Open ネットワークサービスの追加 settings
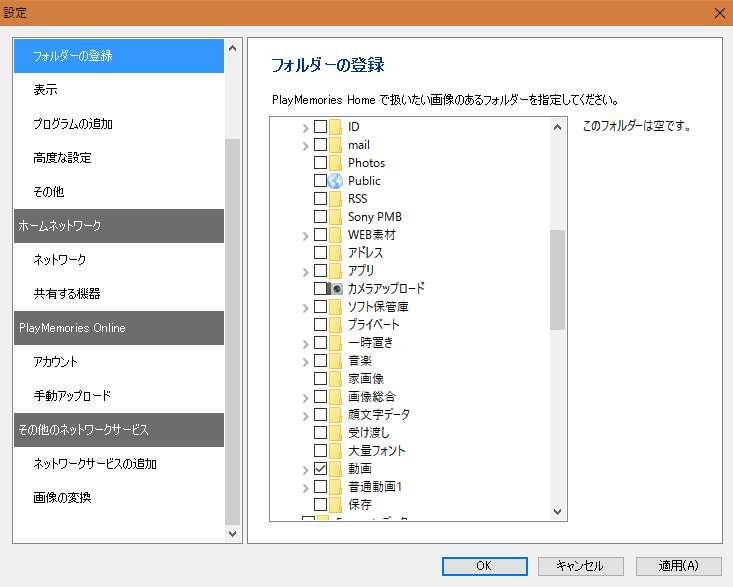Screen dimensions: 733x587 (x=119, y=464)
